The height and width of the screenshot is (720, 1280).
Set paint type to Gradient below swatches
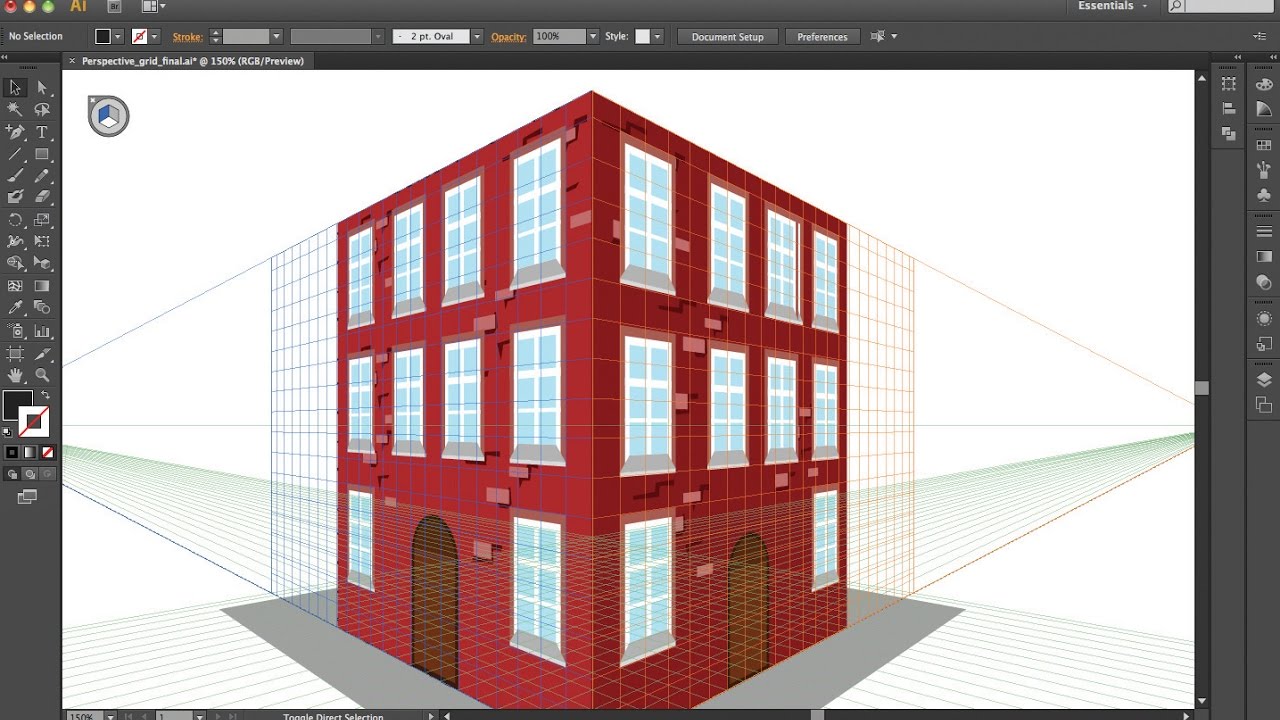click(30, 453)
